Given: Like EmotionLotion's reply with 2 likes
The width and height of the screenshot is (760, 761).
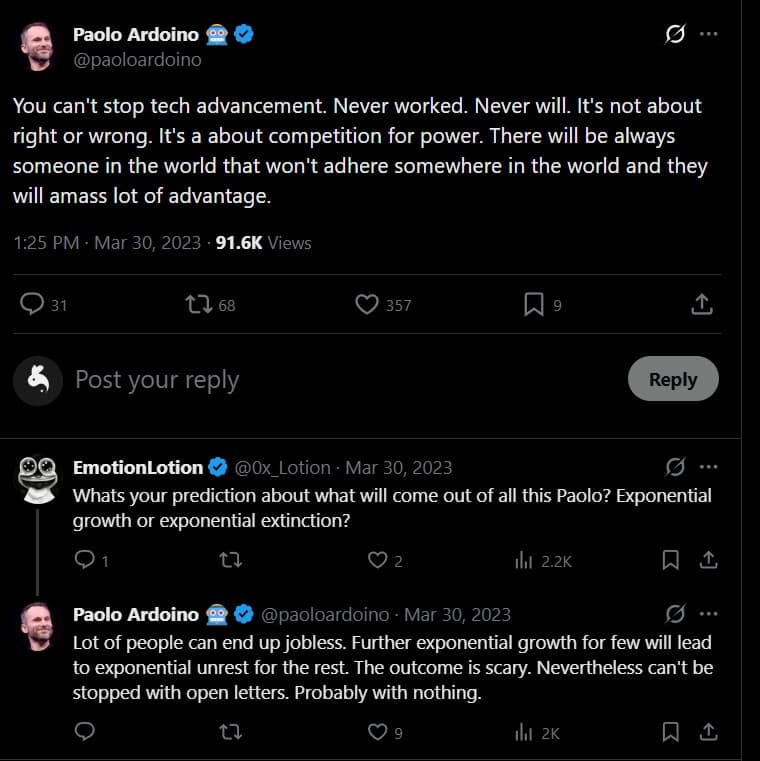Looking at the screenshot, I should click(378, 560).
